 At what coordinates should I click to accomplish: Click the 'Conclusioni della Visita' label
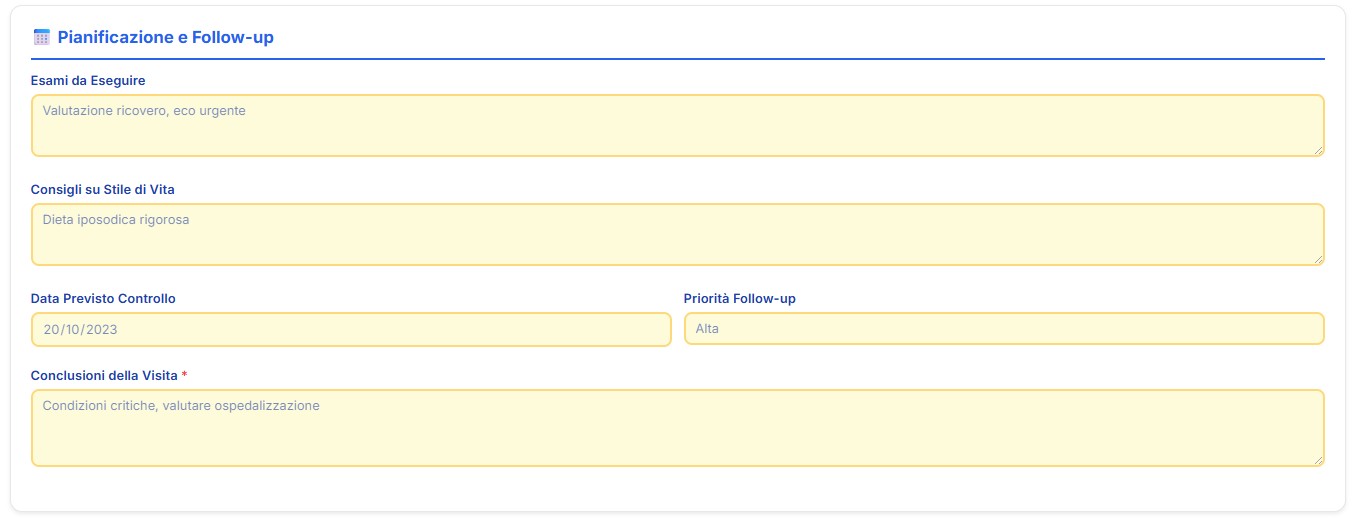coord(104,375)
